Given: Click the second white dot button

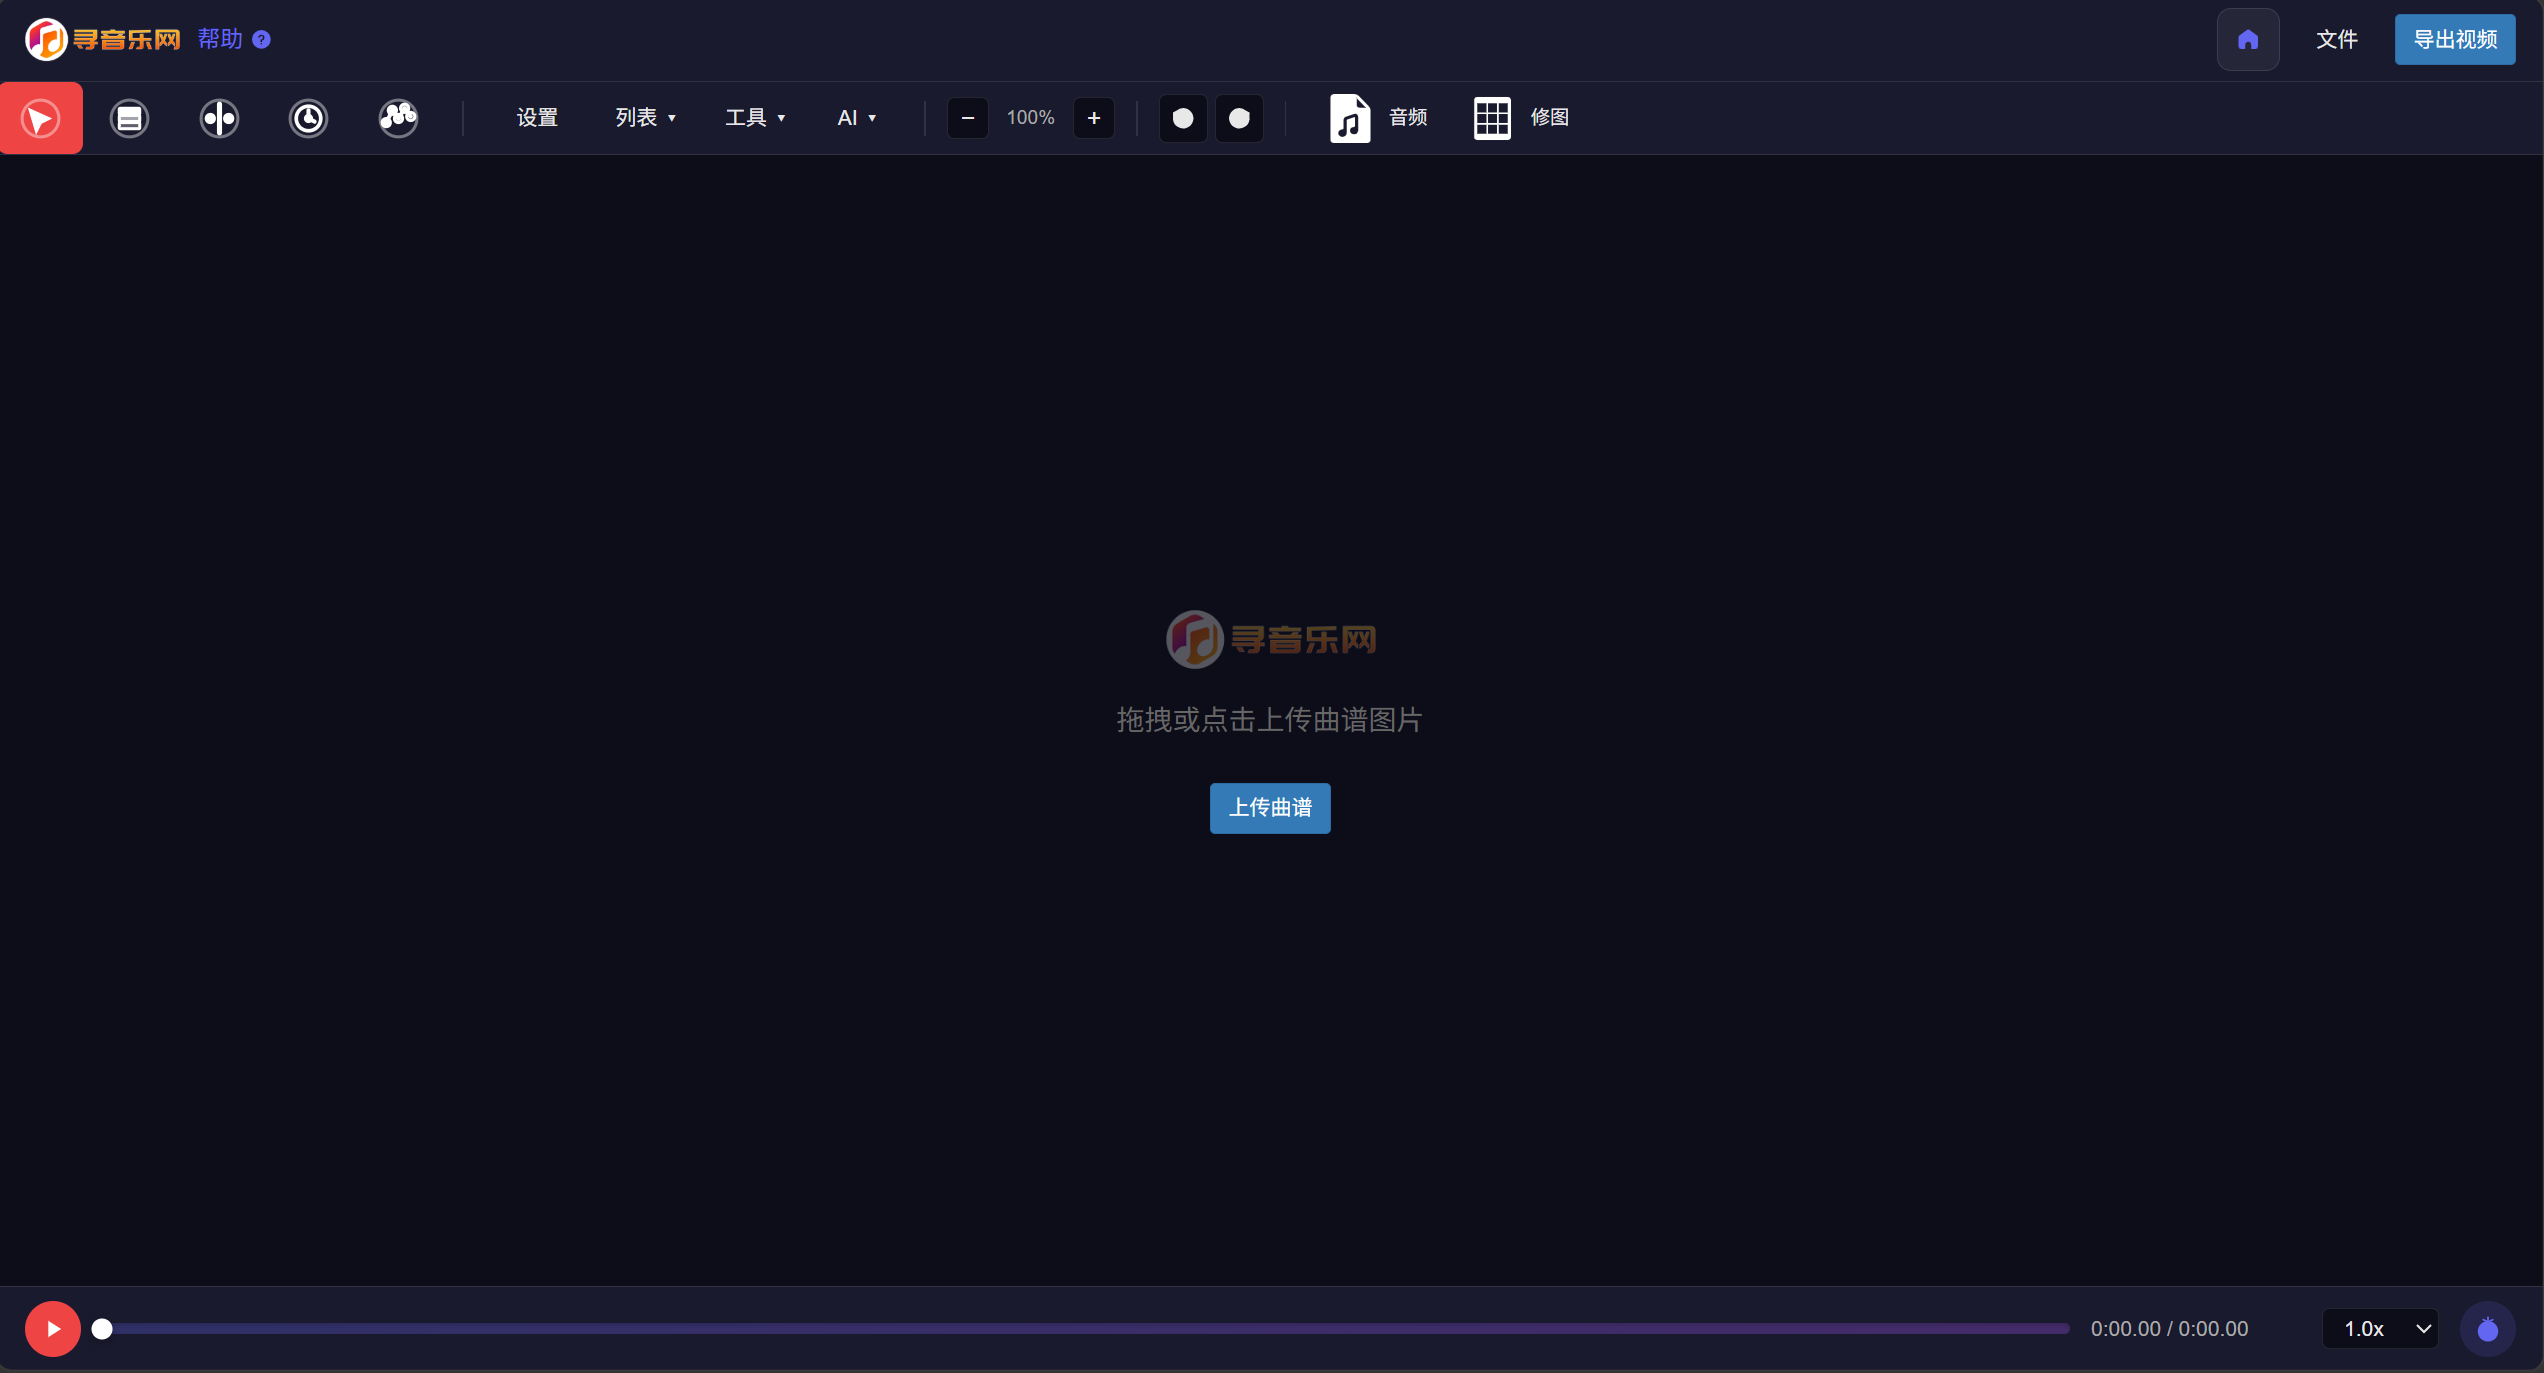Looking at the screenshot, I should (x=1239, y=118).
